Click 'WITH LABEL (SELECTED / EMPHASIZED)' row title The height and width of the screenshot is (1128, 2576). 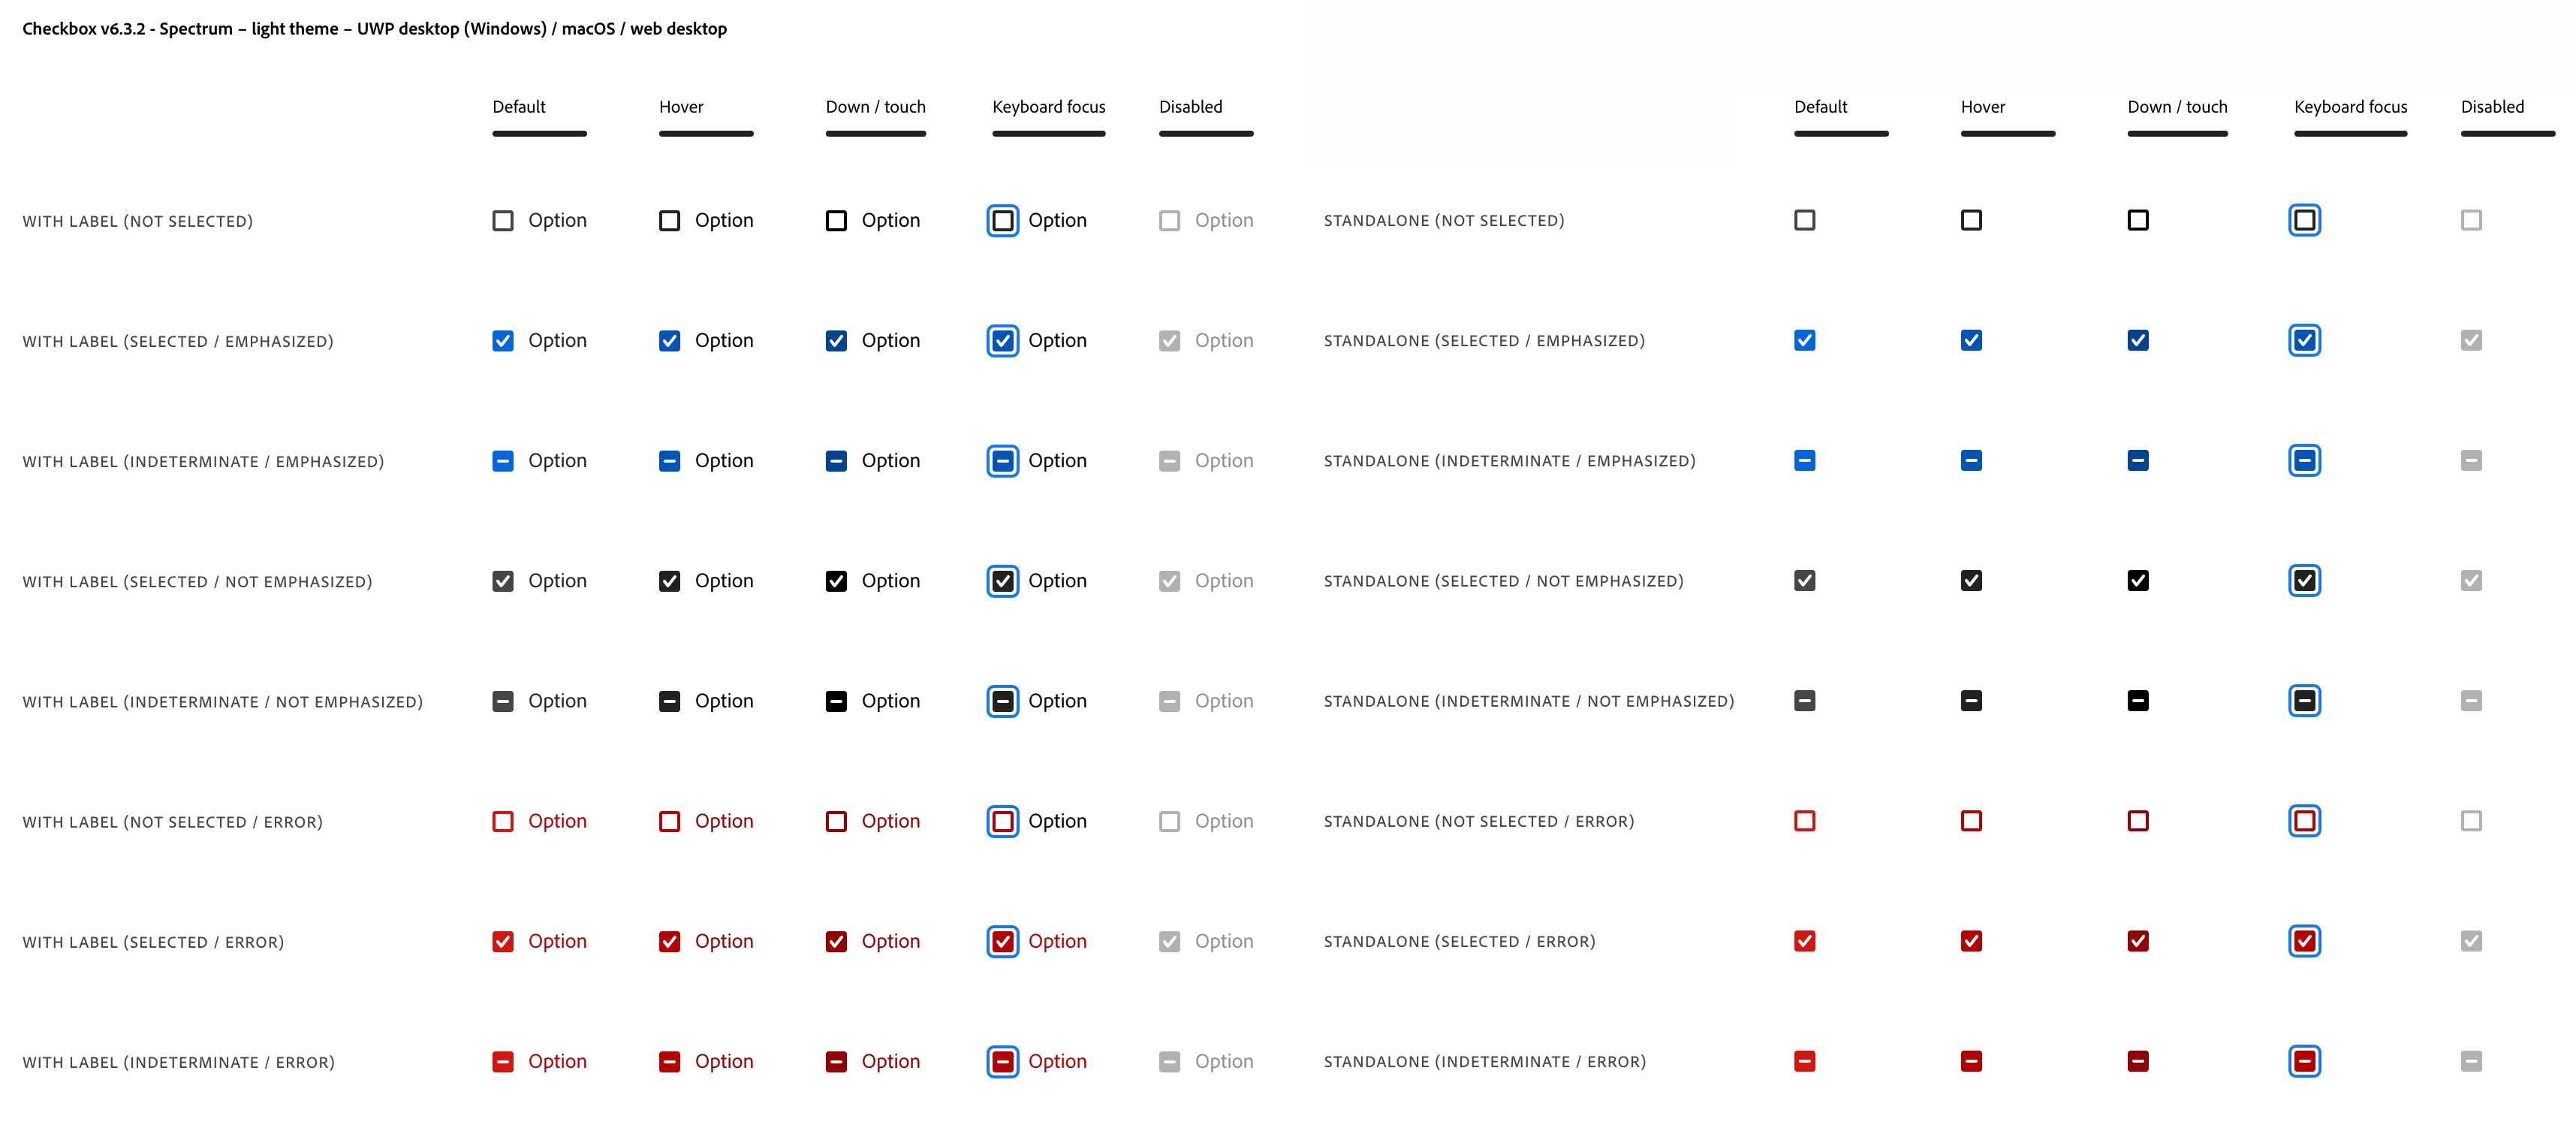(x=178, y=341)
